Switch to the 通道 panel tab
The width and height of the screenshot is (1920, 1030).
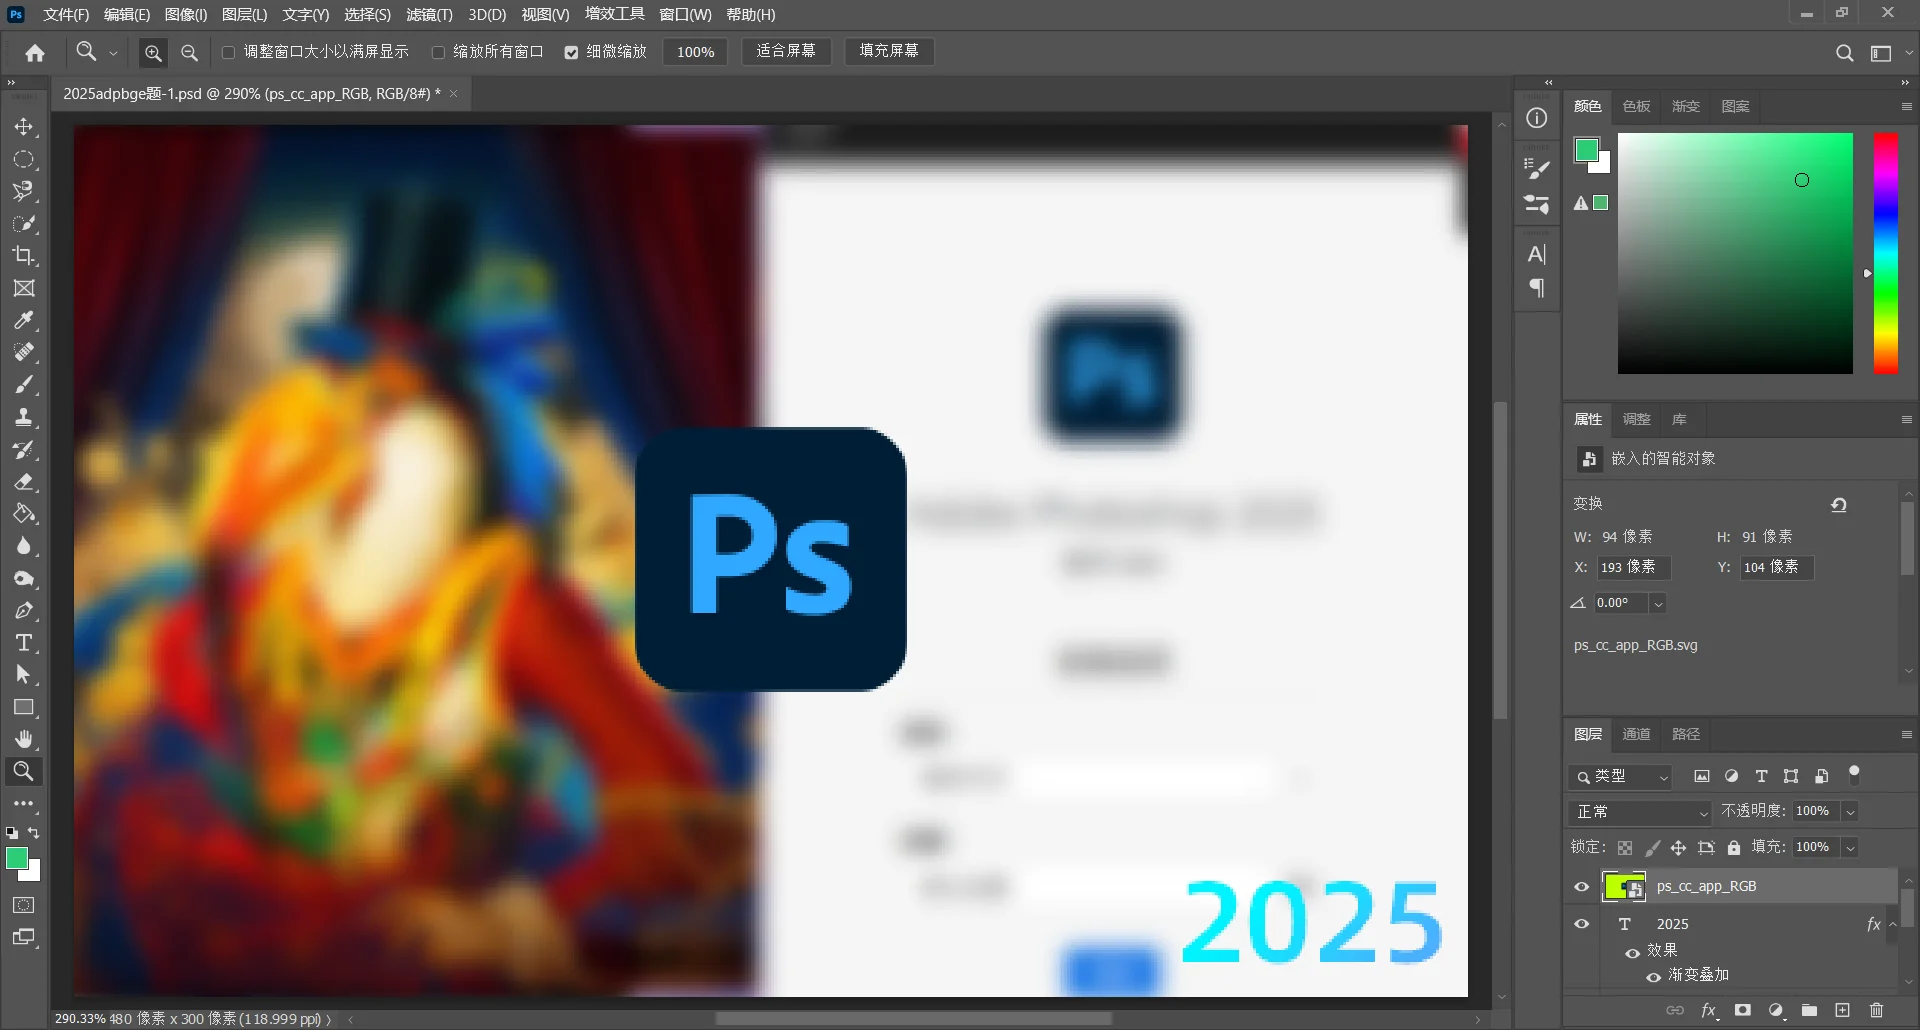pyautogui.click(x=1636, y=733)
